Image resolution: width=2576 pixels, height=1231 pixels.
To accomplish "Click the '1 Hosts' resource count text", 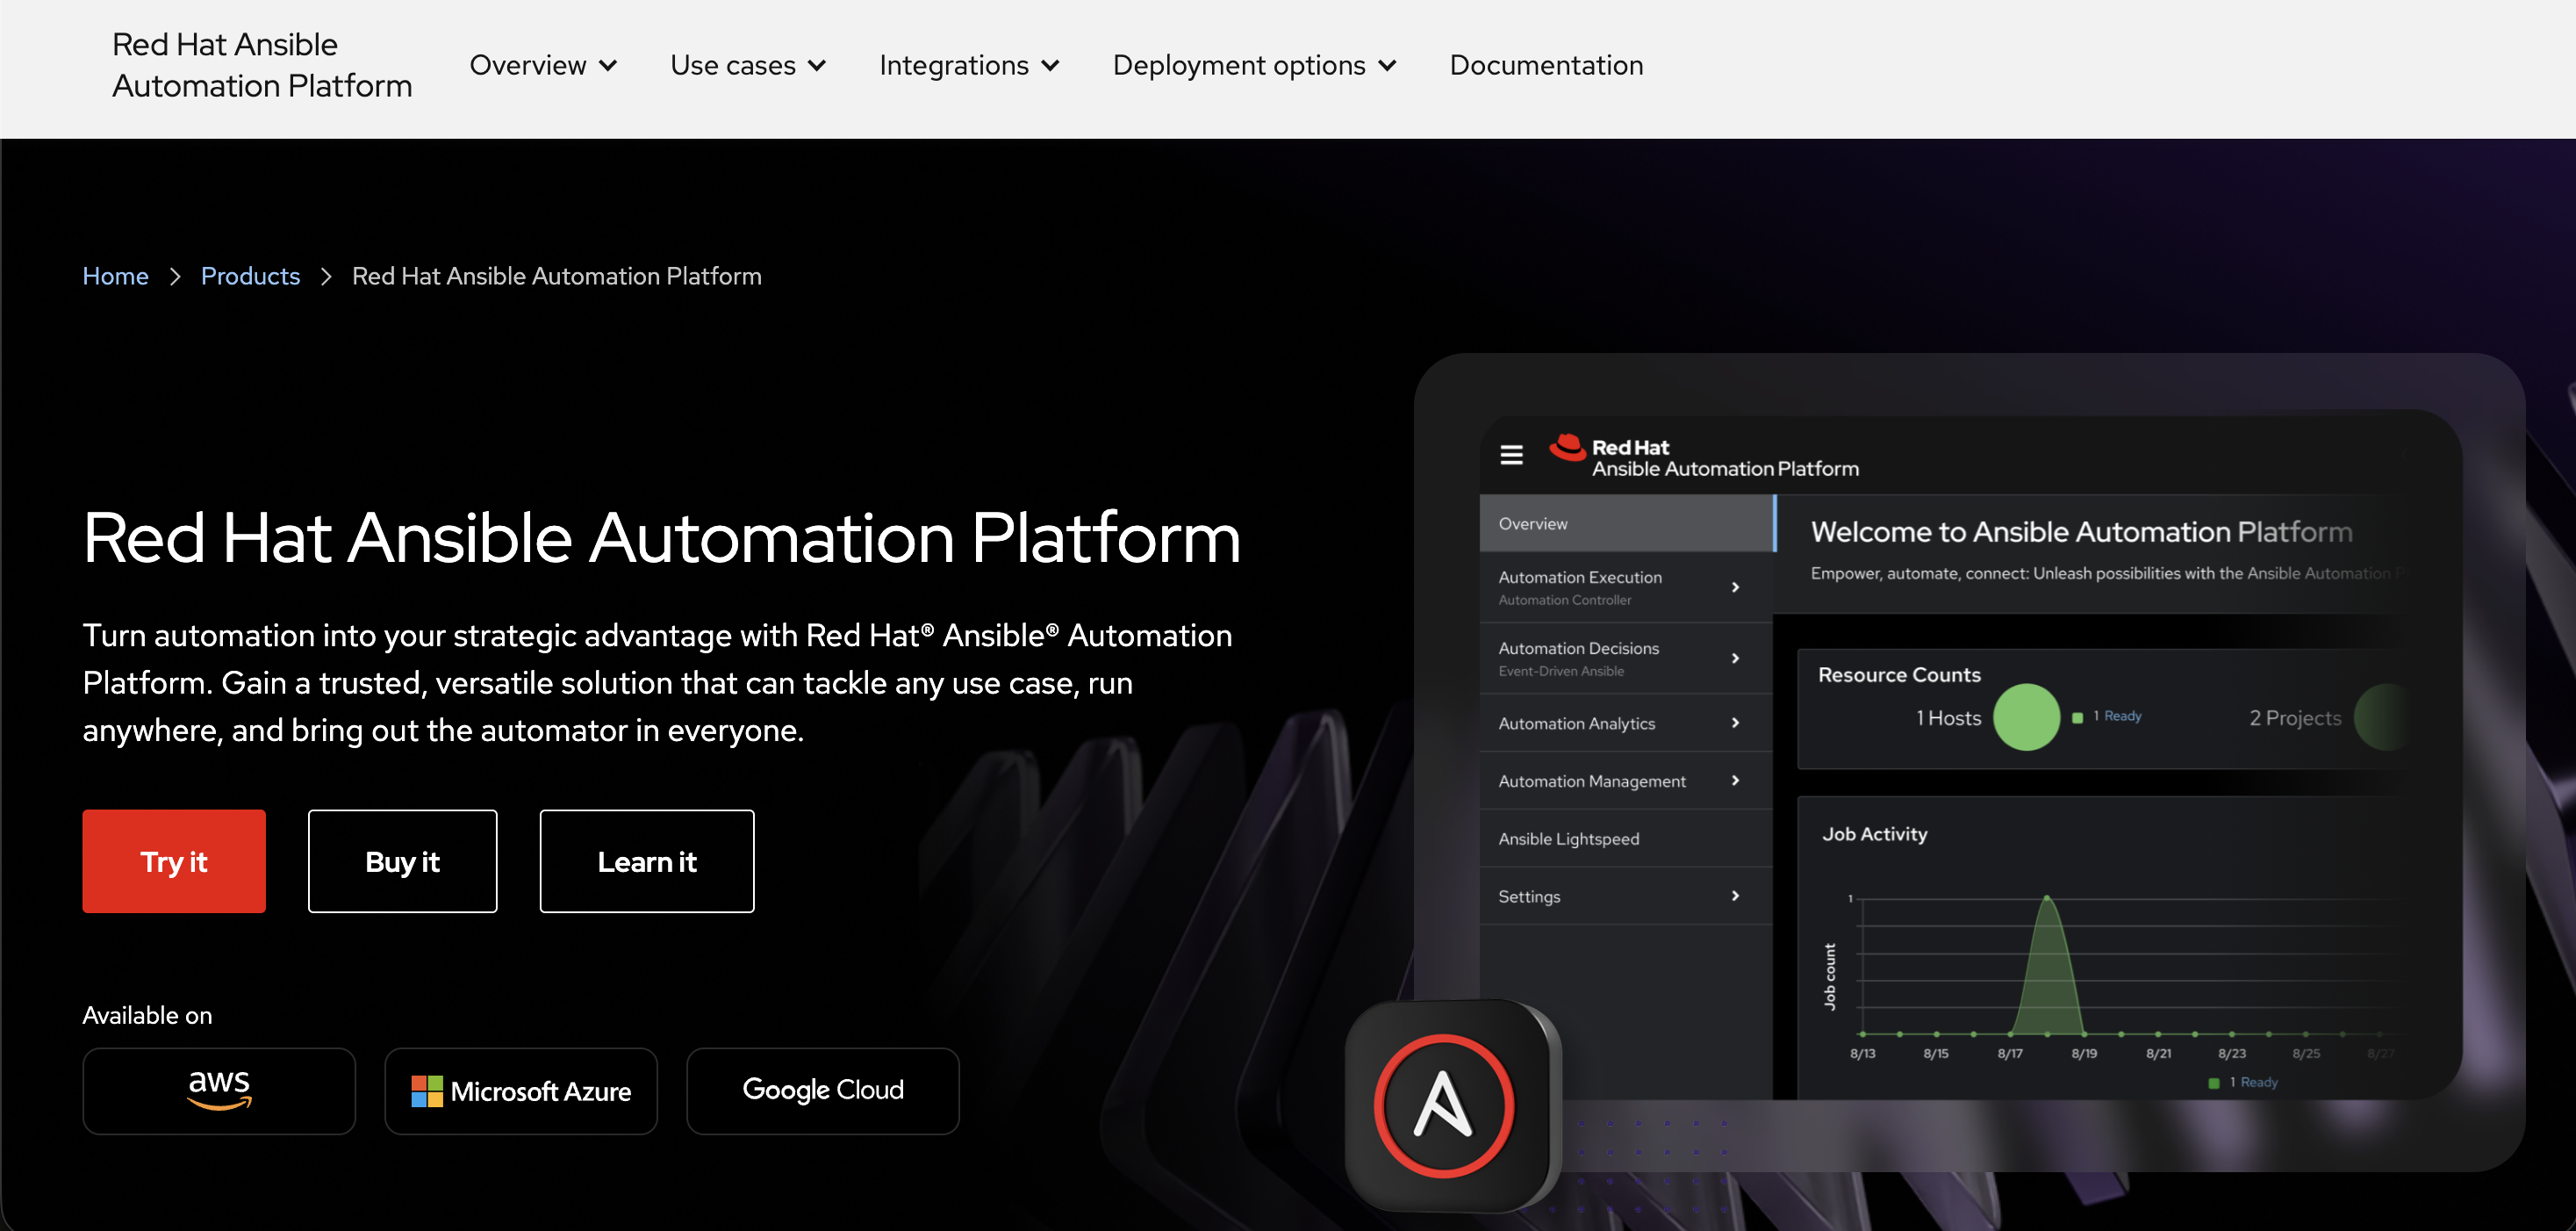I will (x=1948, y=718).
